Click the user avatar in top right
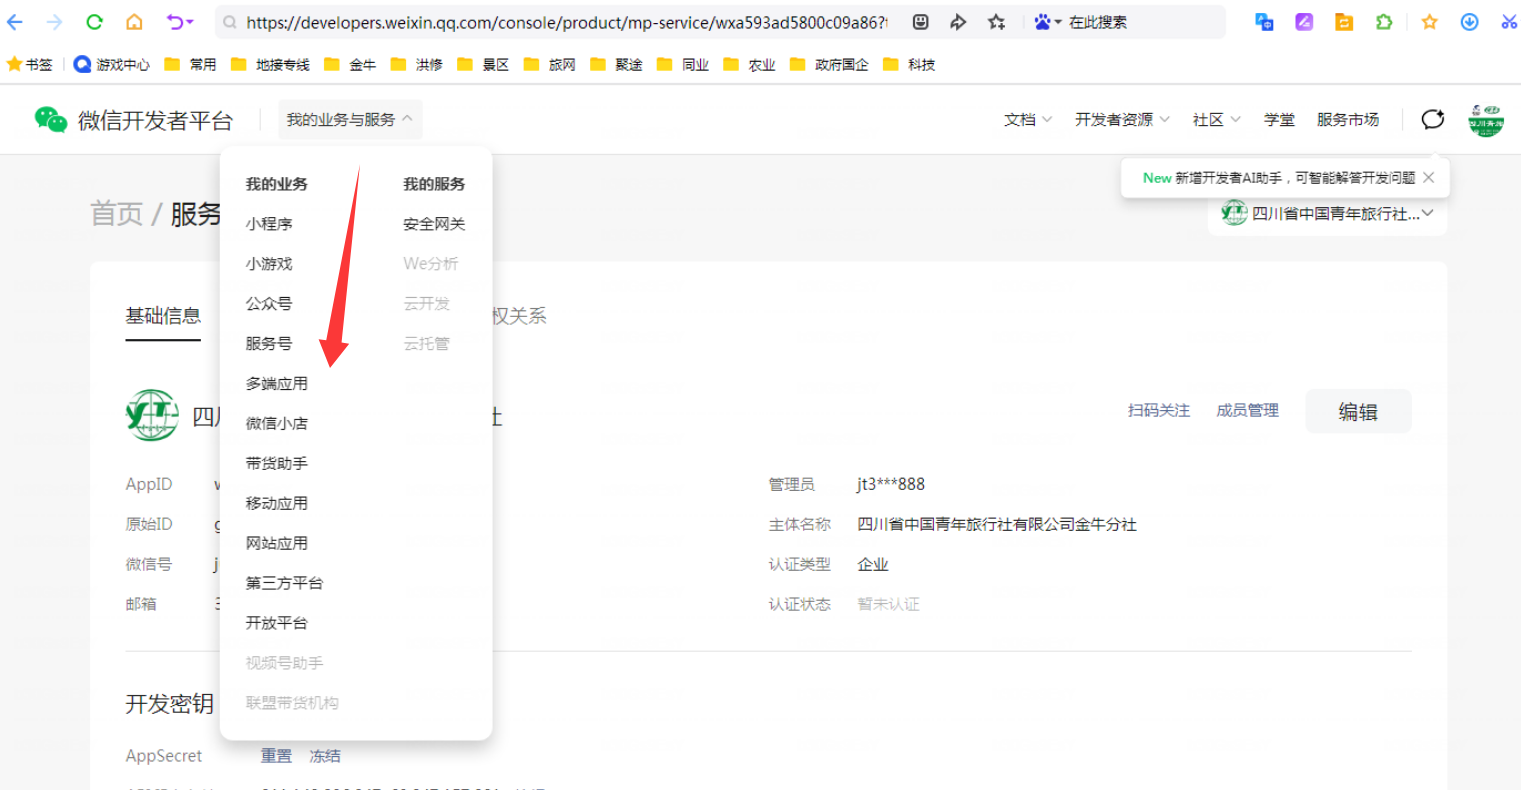Image resolution: width=1521 pixels, height=790 pixels. (x=1486, y=120)
